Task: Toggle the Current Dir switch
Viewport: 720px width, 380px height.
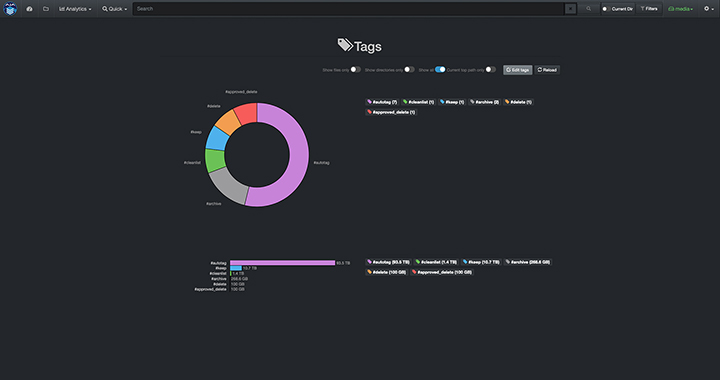Action: click(x=606, y=9)
